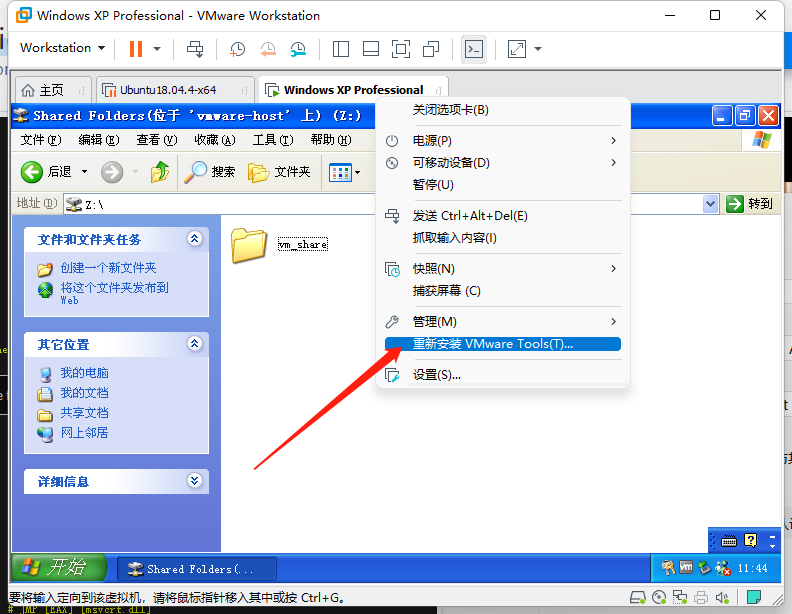This screenshot has width=792, height=614.
Task: Open 共享文档 link
Action: point(84,413)
